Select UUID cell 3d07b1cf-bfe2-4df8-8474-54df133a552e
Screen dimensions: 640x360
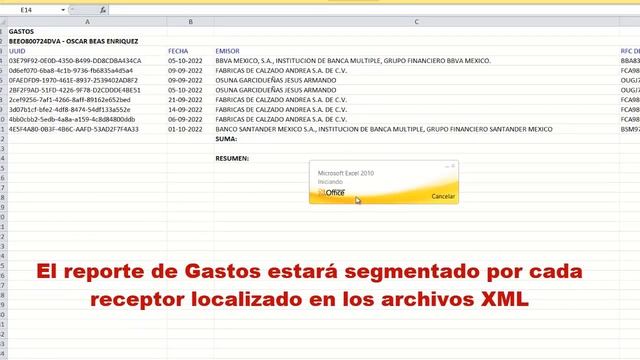click(x=87, y=110)
